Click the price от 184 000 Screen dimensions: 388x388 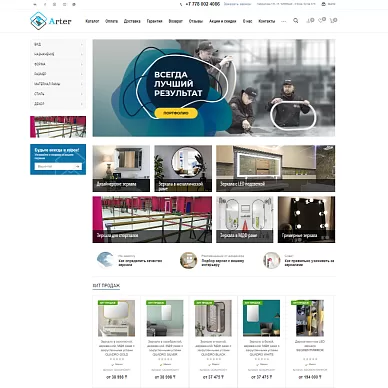pyautogui.click(x=310, y=377)
